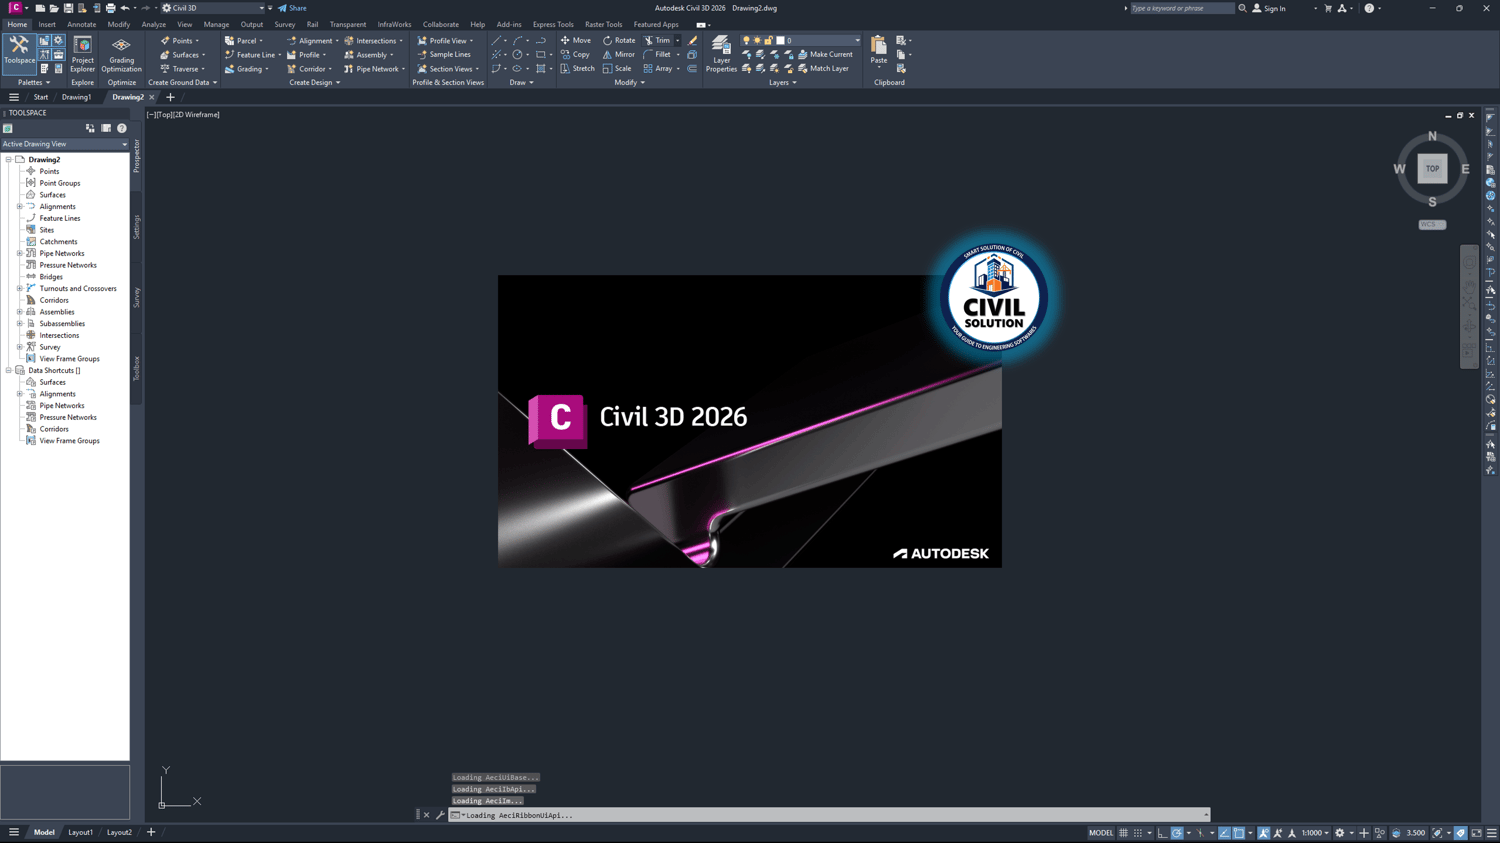Image resolution: width=1500 pixels, height=843 pixels.
Task: Switch to the Layout1 tab
Action: (80, 832)
